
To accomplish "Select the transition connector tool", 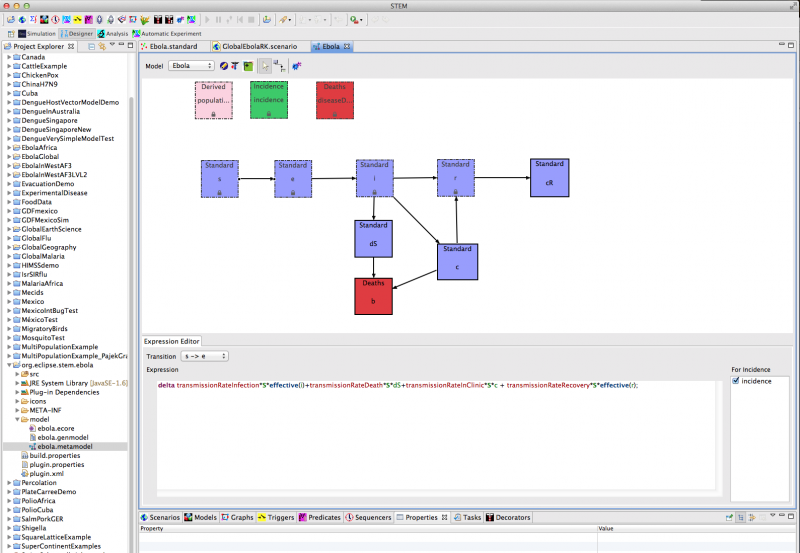I will coord(279,66).
